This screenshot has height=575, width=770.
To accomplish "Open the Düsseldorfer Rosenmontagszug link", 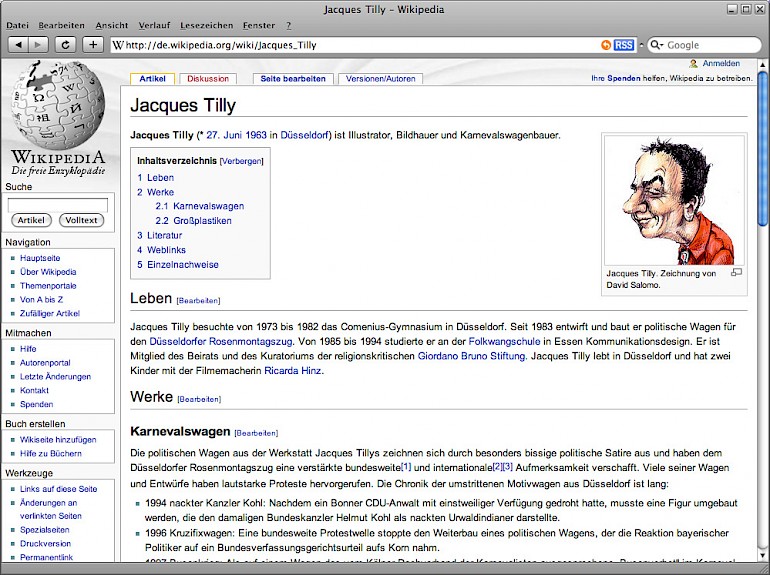I will pyautogui.click(x=221, y=341).
